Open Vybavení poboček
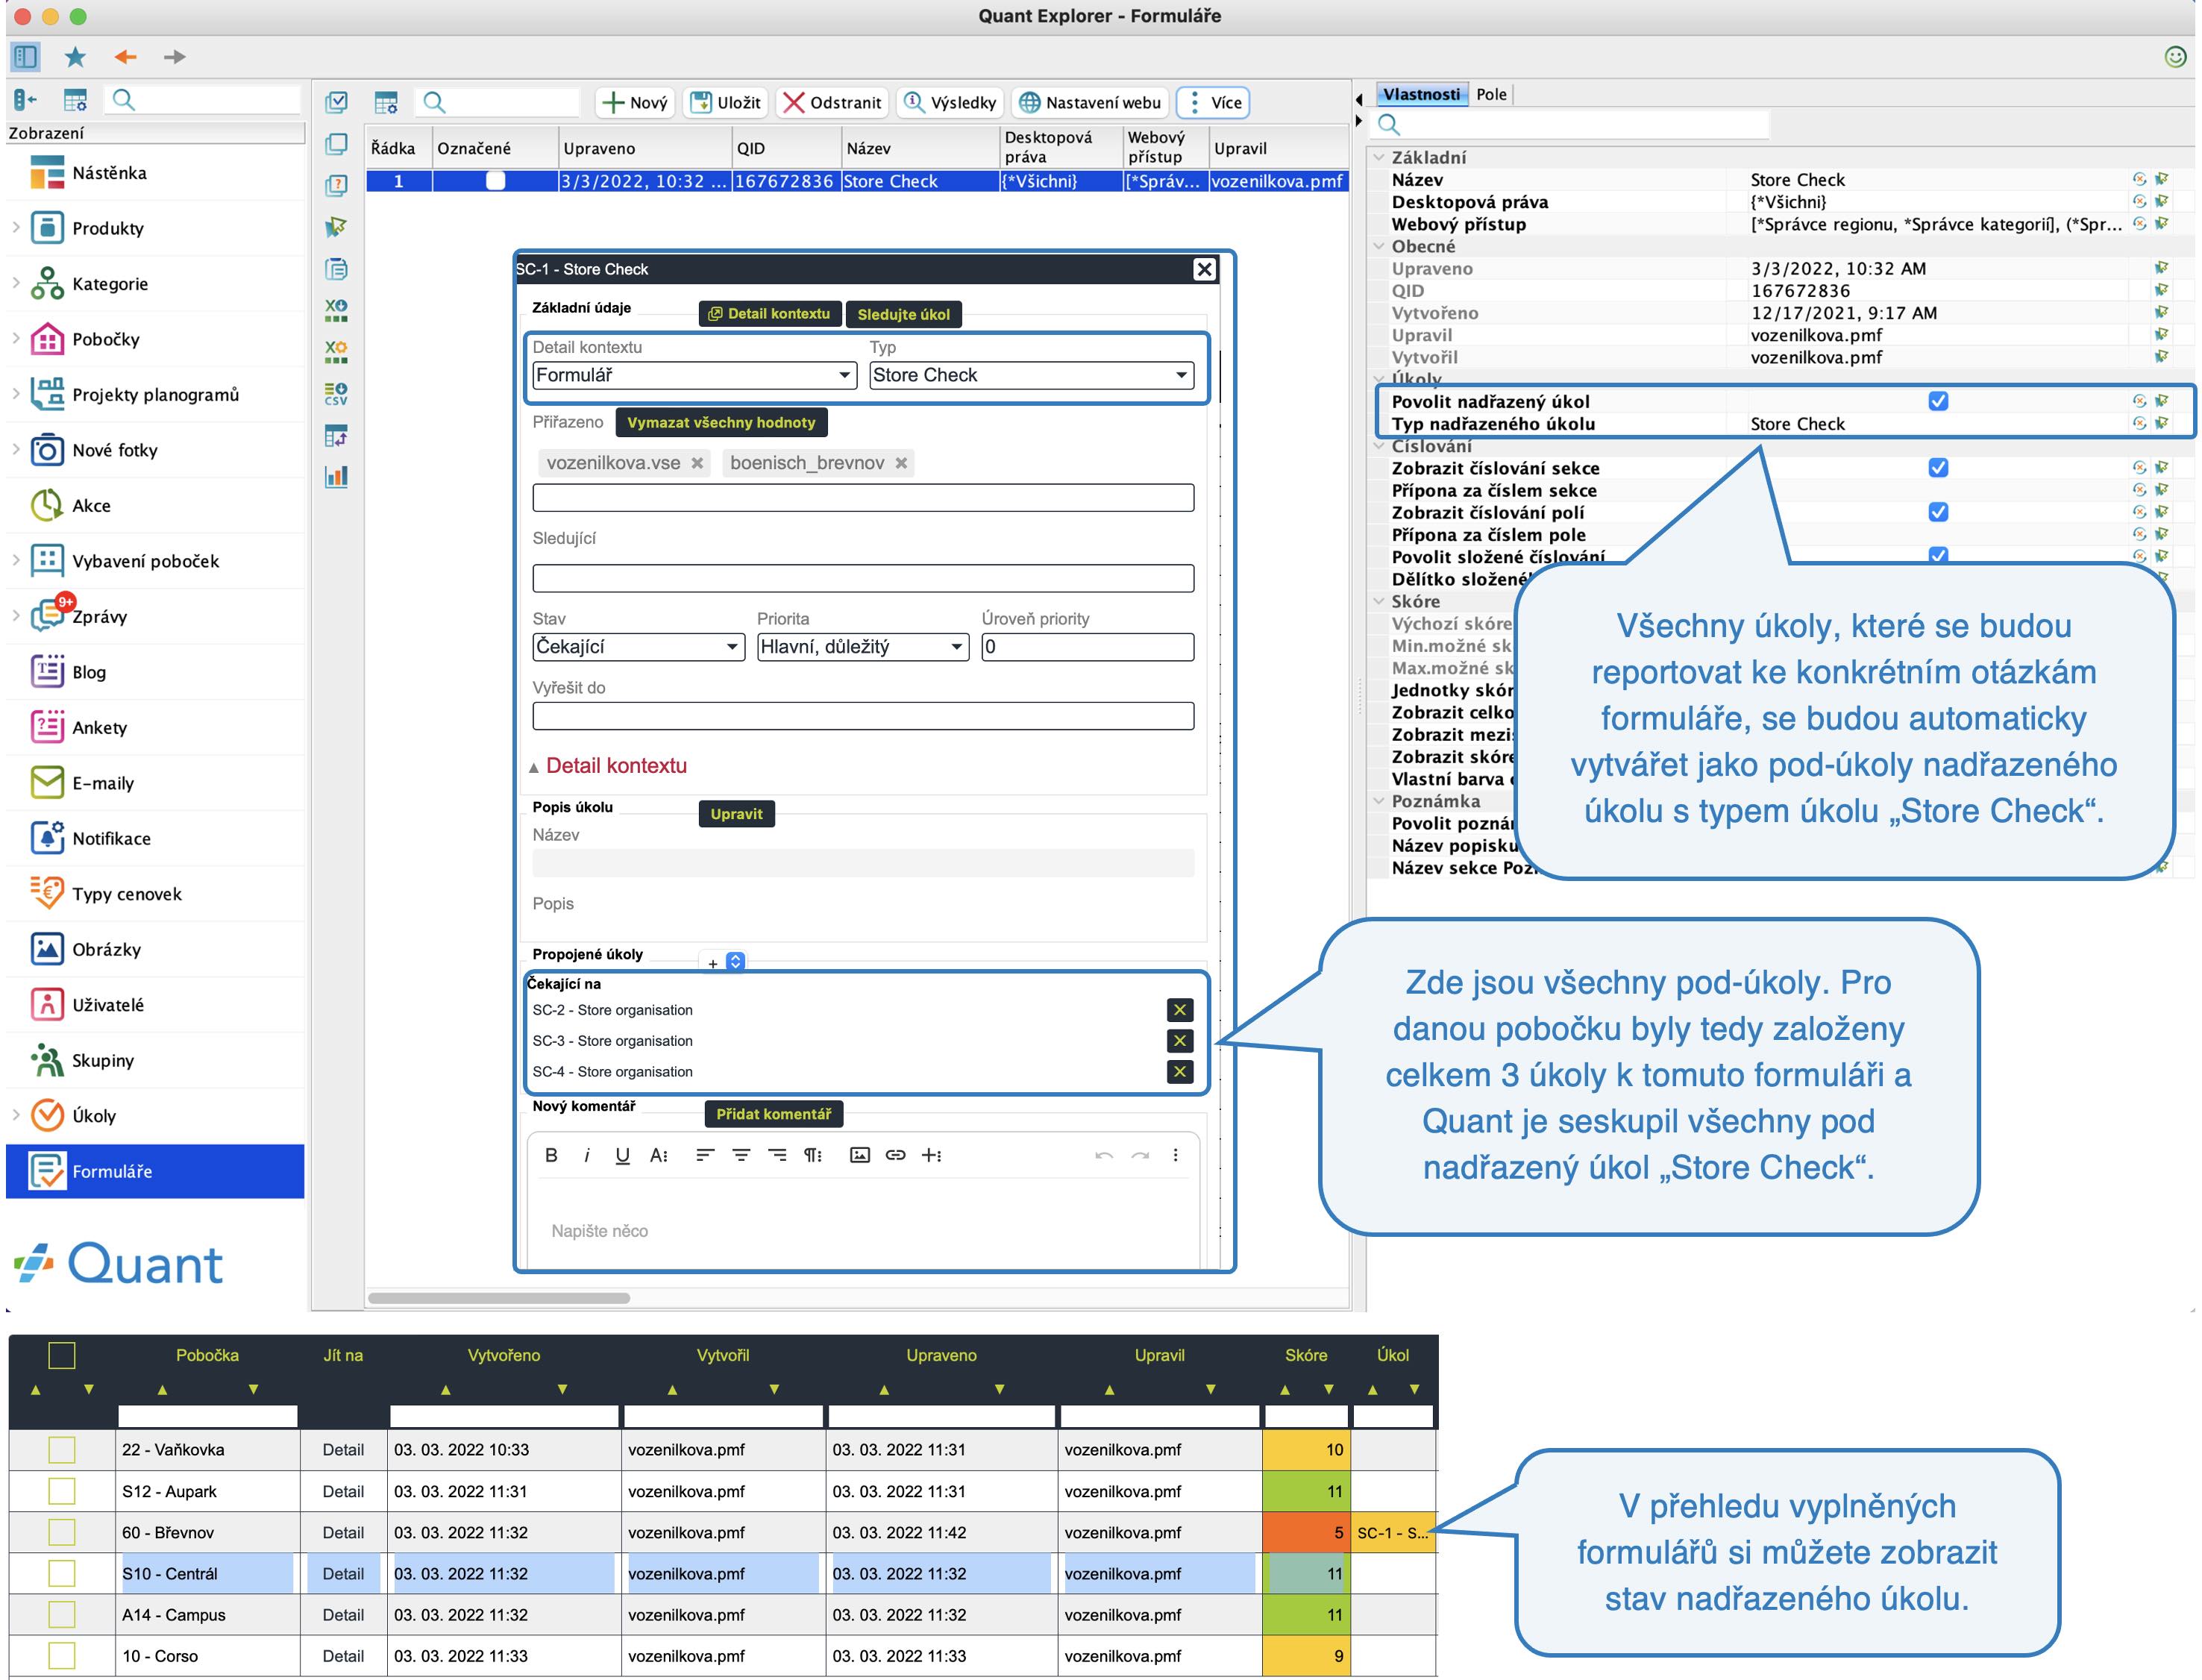Viewport: 2202px width, 1680px height. (x=145, y=561)
